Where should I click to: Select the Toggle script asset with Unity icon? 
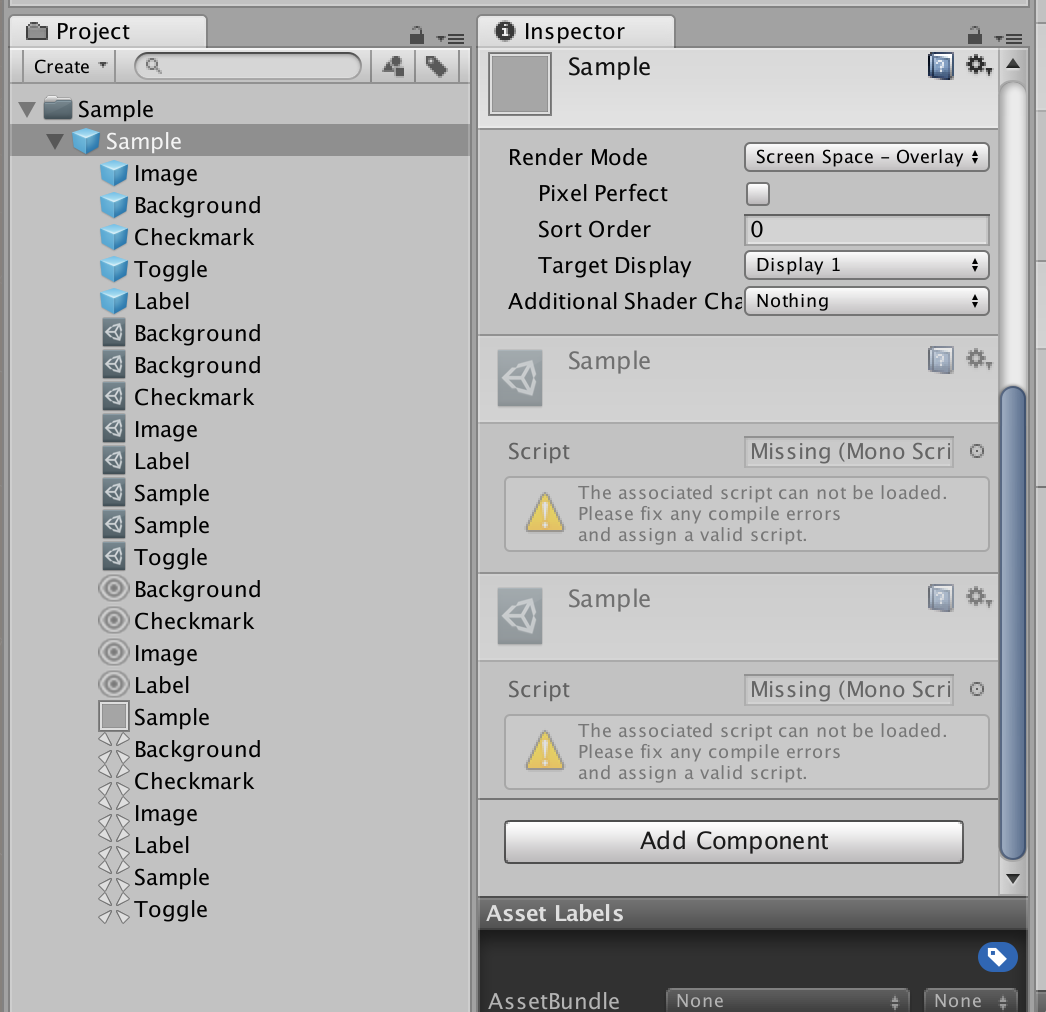(x=155, y=557)
